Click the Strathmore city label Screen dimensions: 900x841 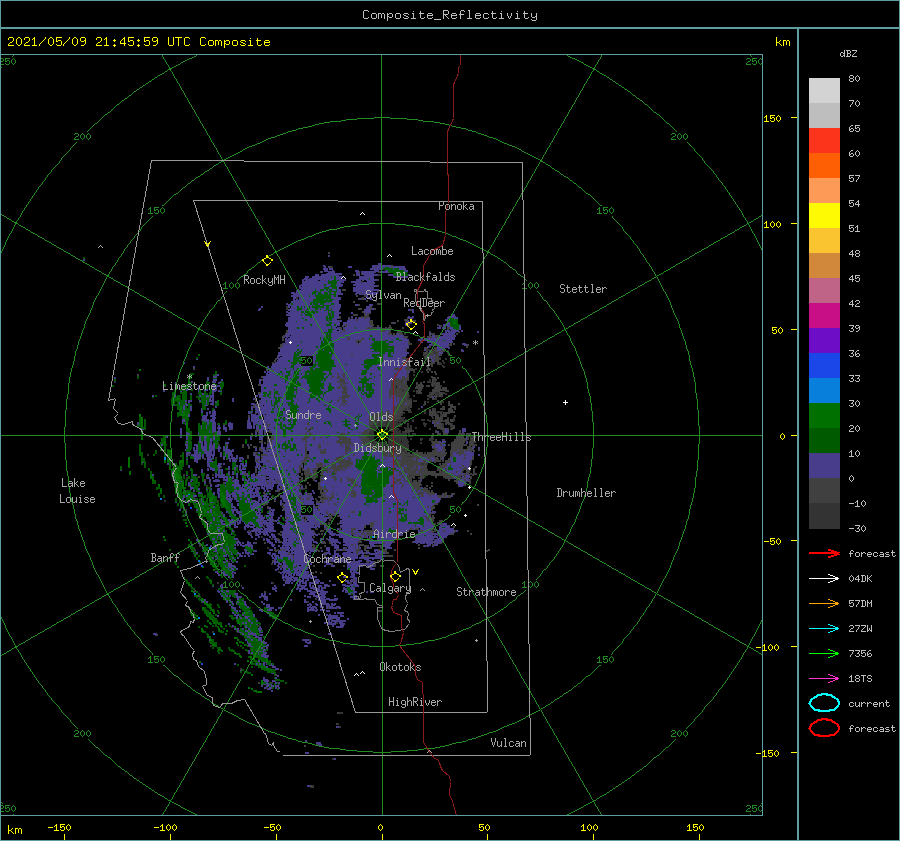click(486, 592)
